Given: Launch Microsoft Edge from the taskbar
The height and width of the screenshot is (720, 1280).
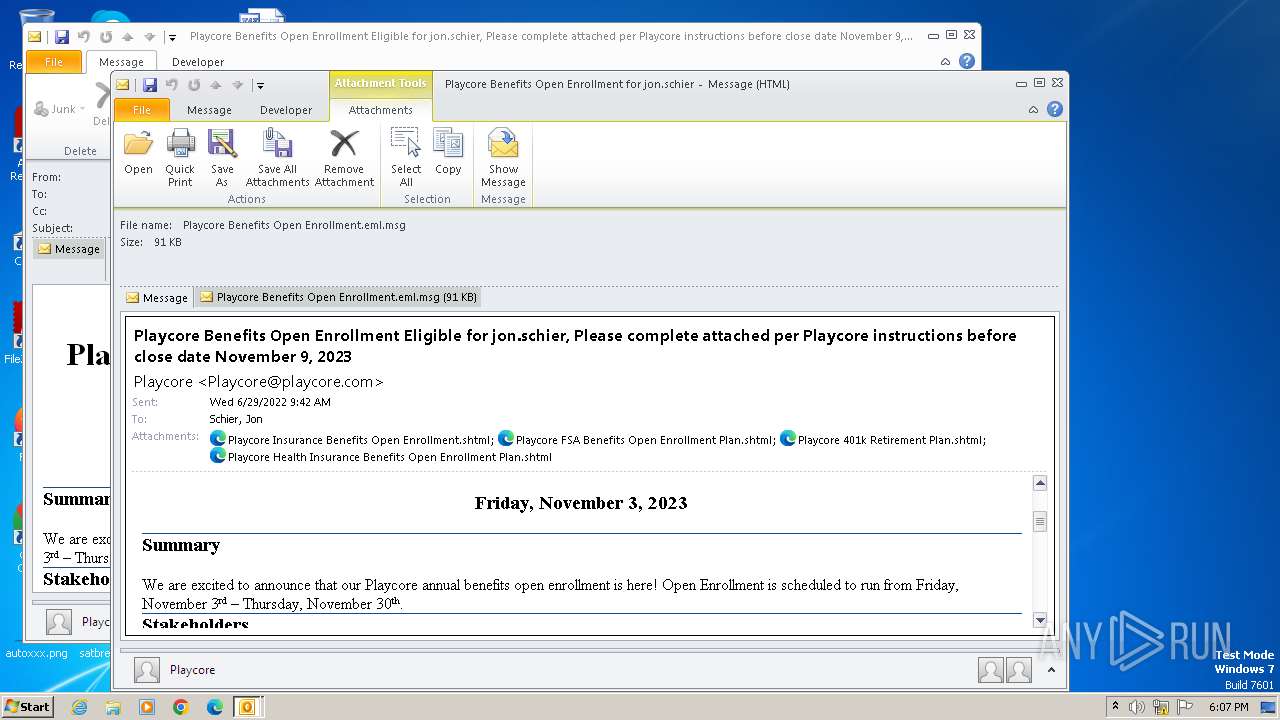Looking at the screenshot, I should [215, 707].
